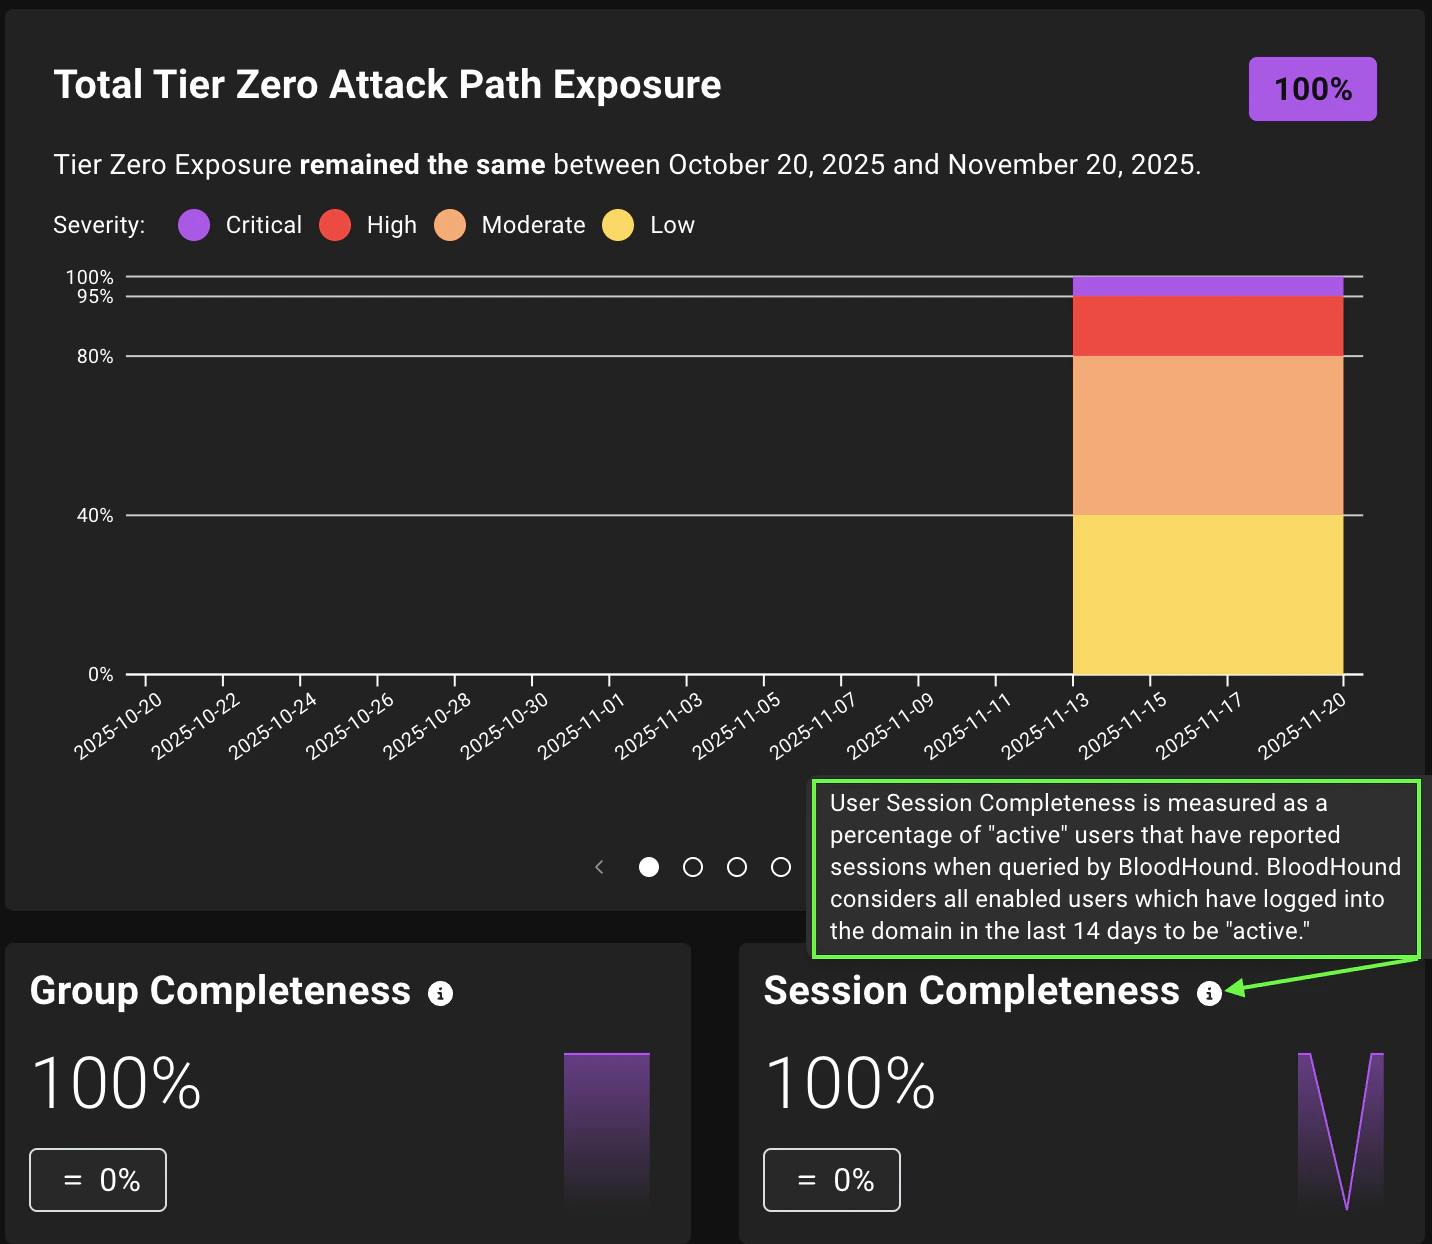Toggle High severity visibility in legend
1432x1244 pixels.
pos(335,225)
